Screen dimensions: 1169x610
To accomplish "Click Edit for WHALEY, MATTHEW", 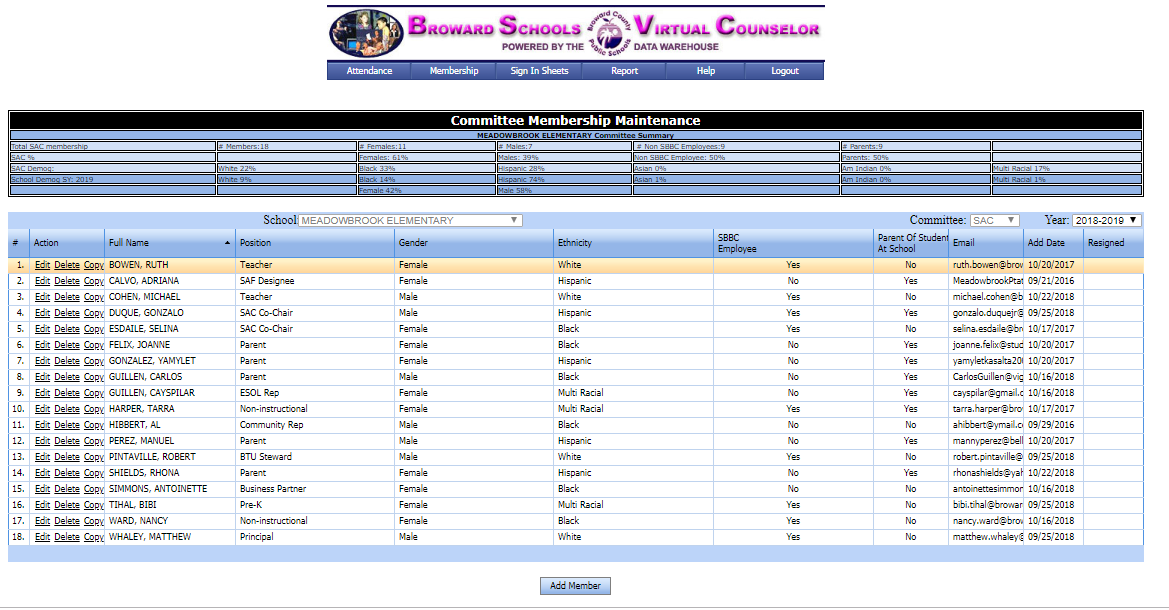I will (42, 538).
